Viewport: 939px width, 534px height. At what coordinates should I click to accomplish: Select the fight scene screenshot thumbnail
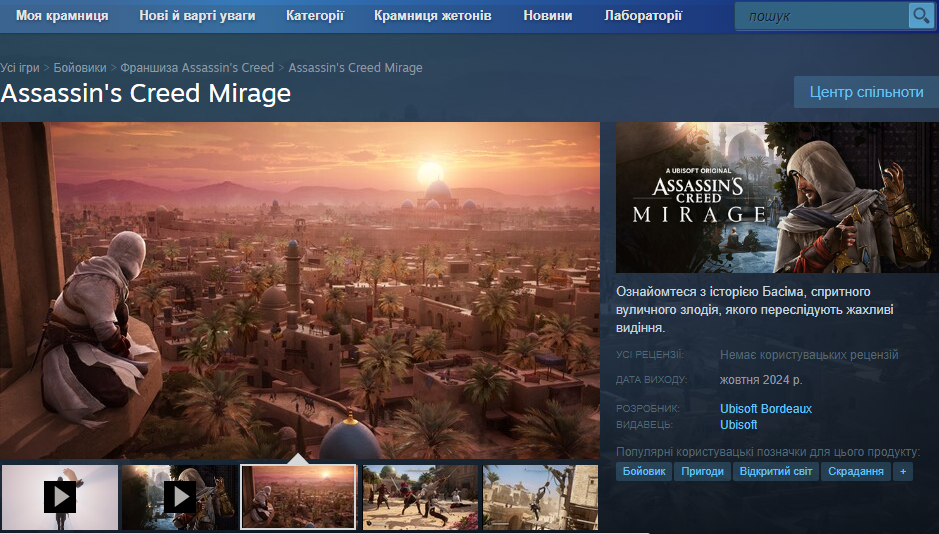[420, 496]
